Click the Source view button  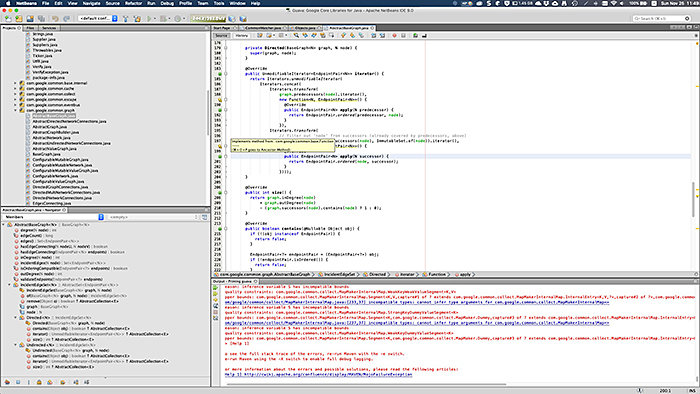221,35
